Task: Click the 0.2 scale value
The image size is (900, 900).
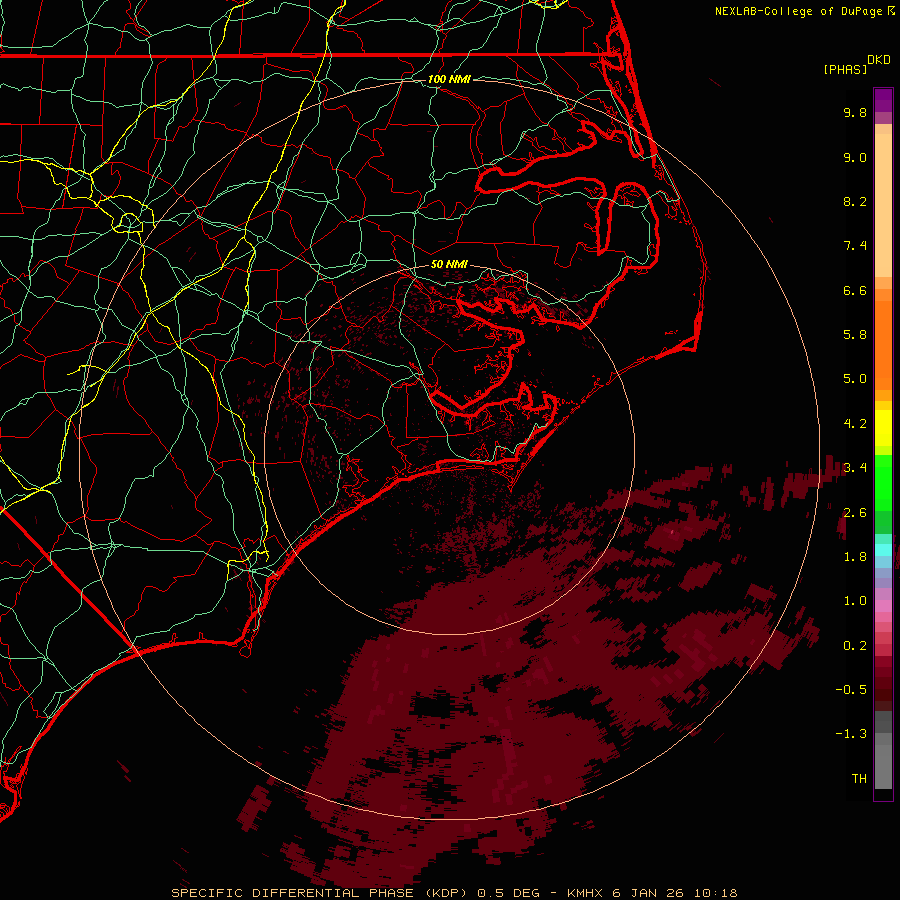Action: coord(855,646)
